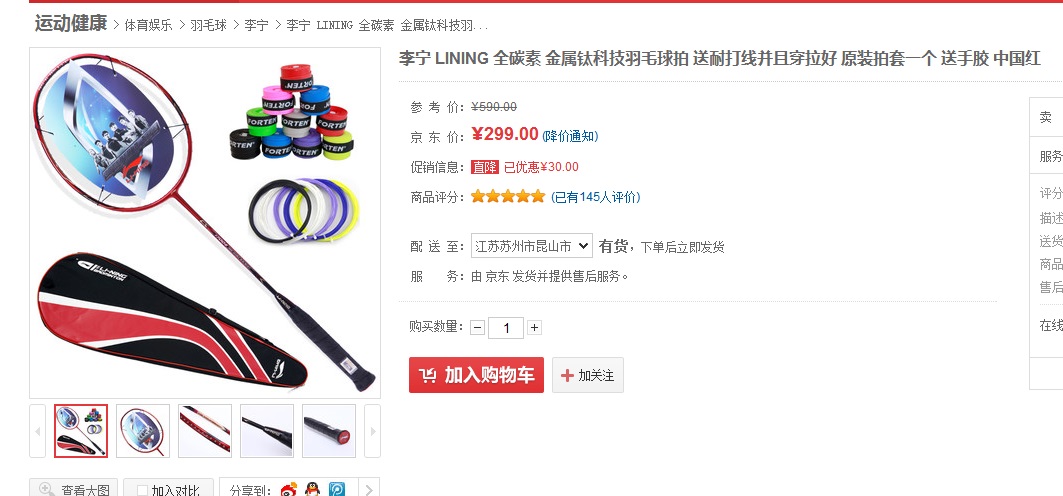Show previous thumbnails with left arrow
Screen dimensions: 1063x496
37,431
